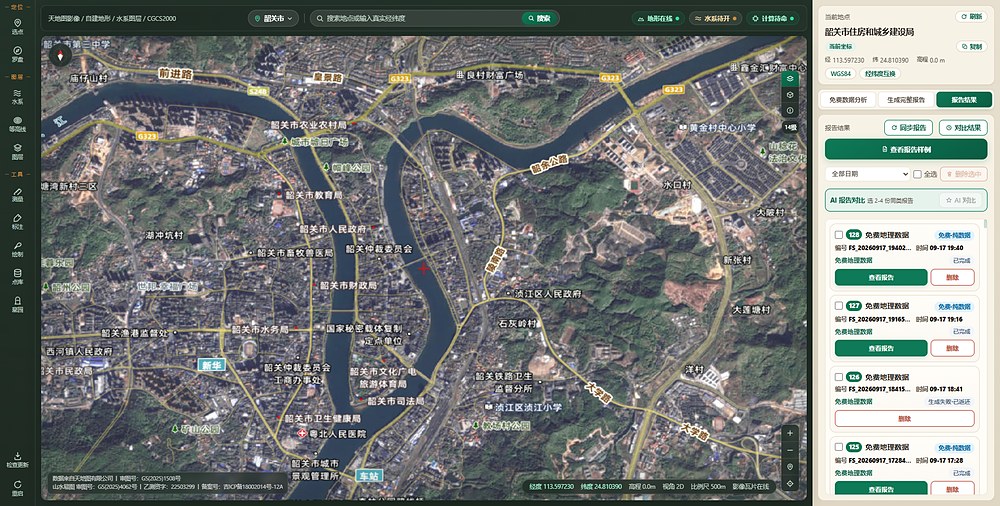Zoom out with the minus map button
The image size is (1000, 506).
coord(790,450)
